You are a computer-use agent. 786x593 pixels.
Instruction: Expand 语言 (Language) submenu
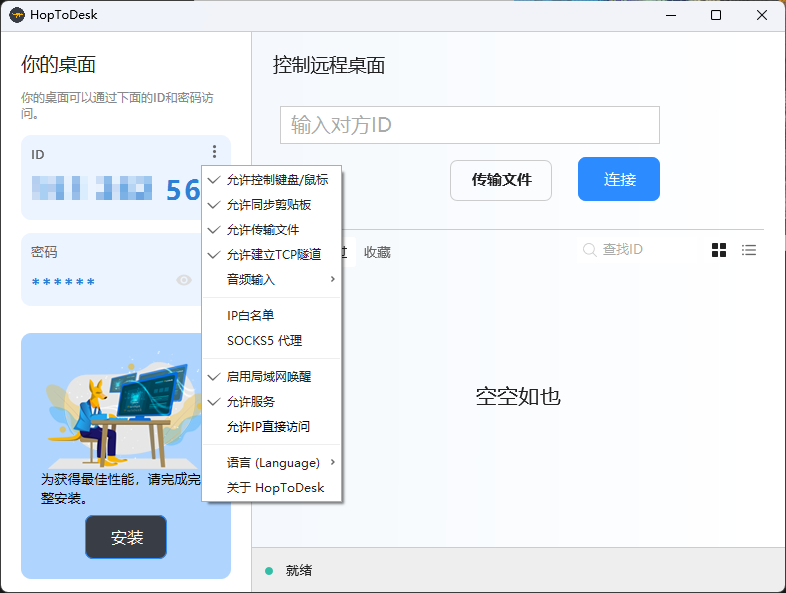pos(272,463)
